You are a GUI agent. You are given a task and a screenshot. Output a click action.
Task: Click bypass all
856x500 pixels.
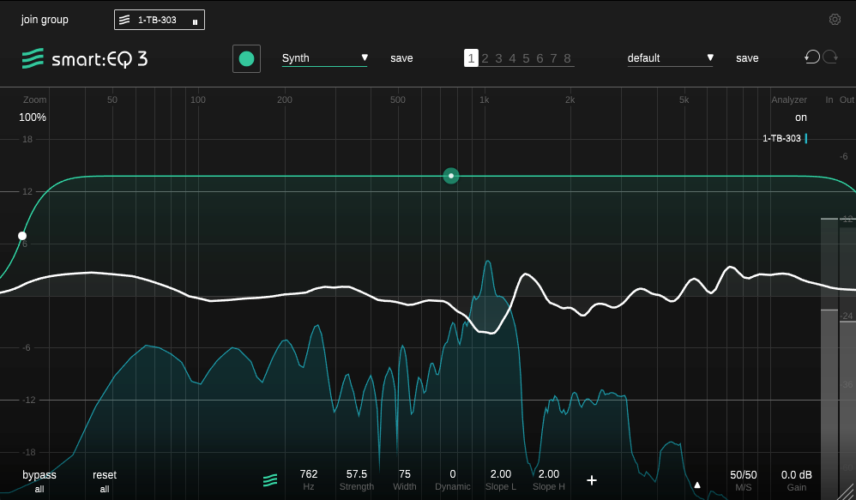coord(39,481)
